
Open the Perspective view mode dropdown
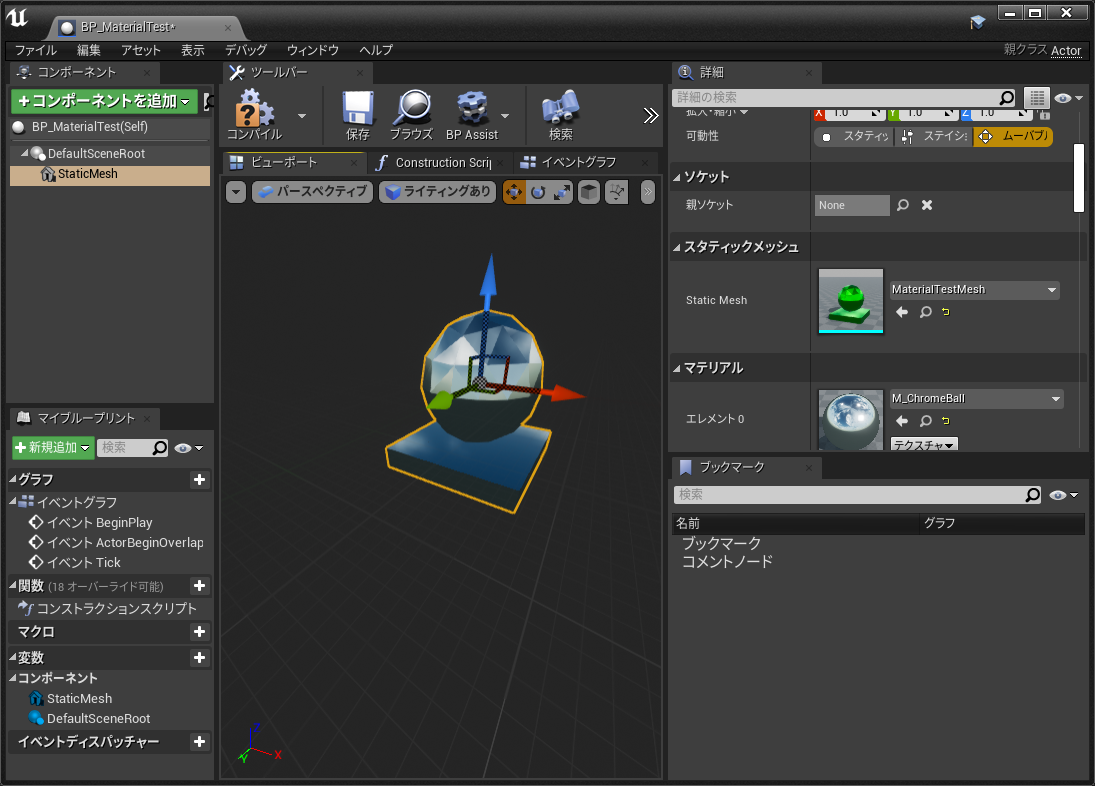pyautogui.click(x=311, y=192)
